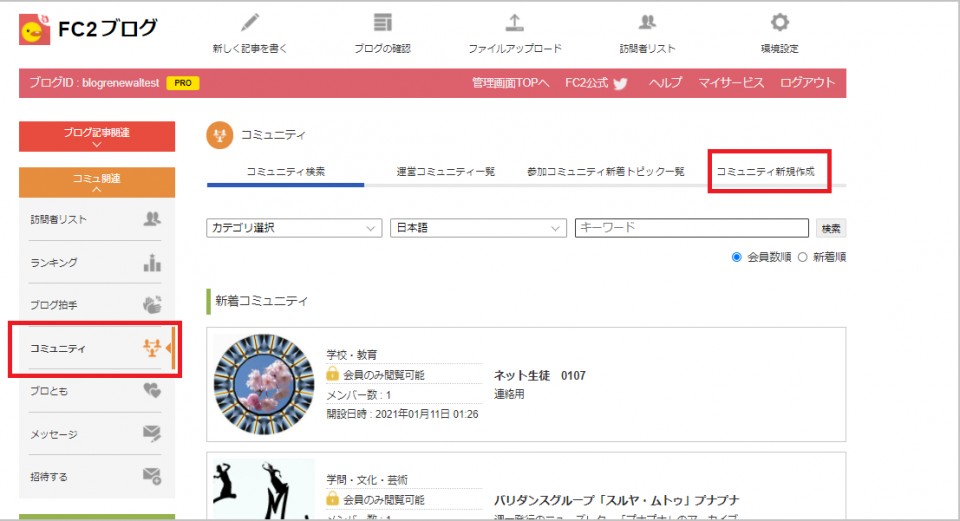Click the FC2 blog chick logo icon
This screenshot has width=960, height=521.
tap(34, 29)
